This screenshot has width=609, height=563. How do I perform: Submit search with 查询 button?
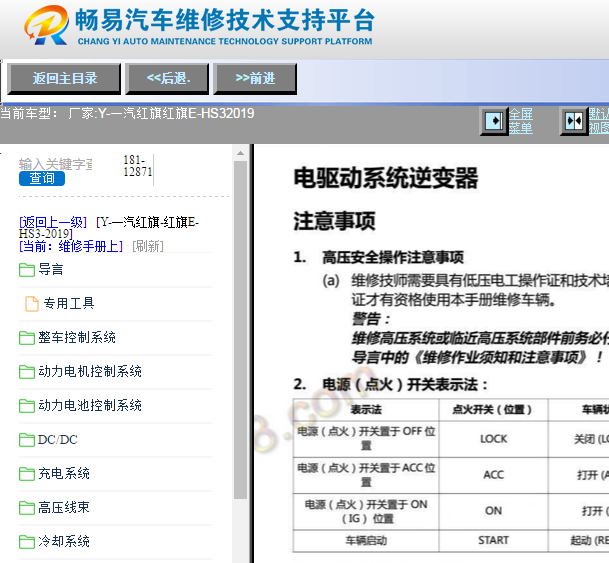point(42,178)
